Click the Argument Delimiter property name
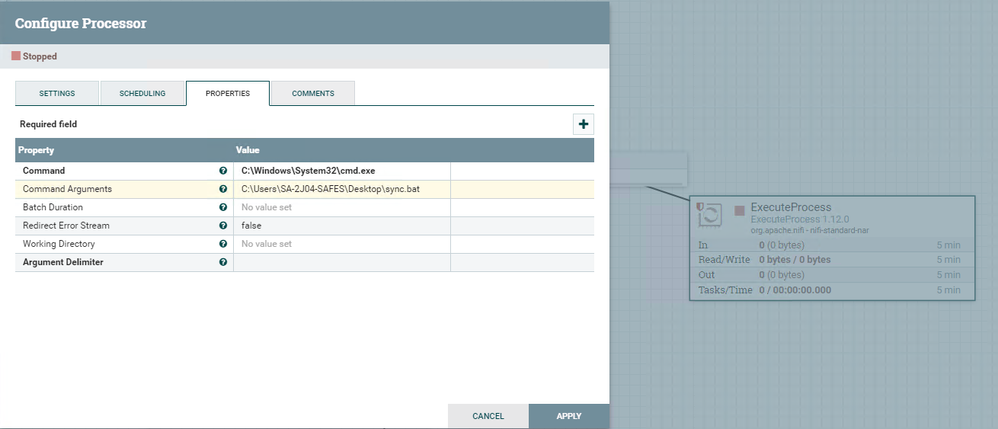This screenshot has width=998, height=429. point(63,262)
